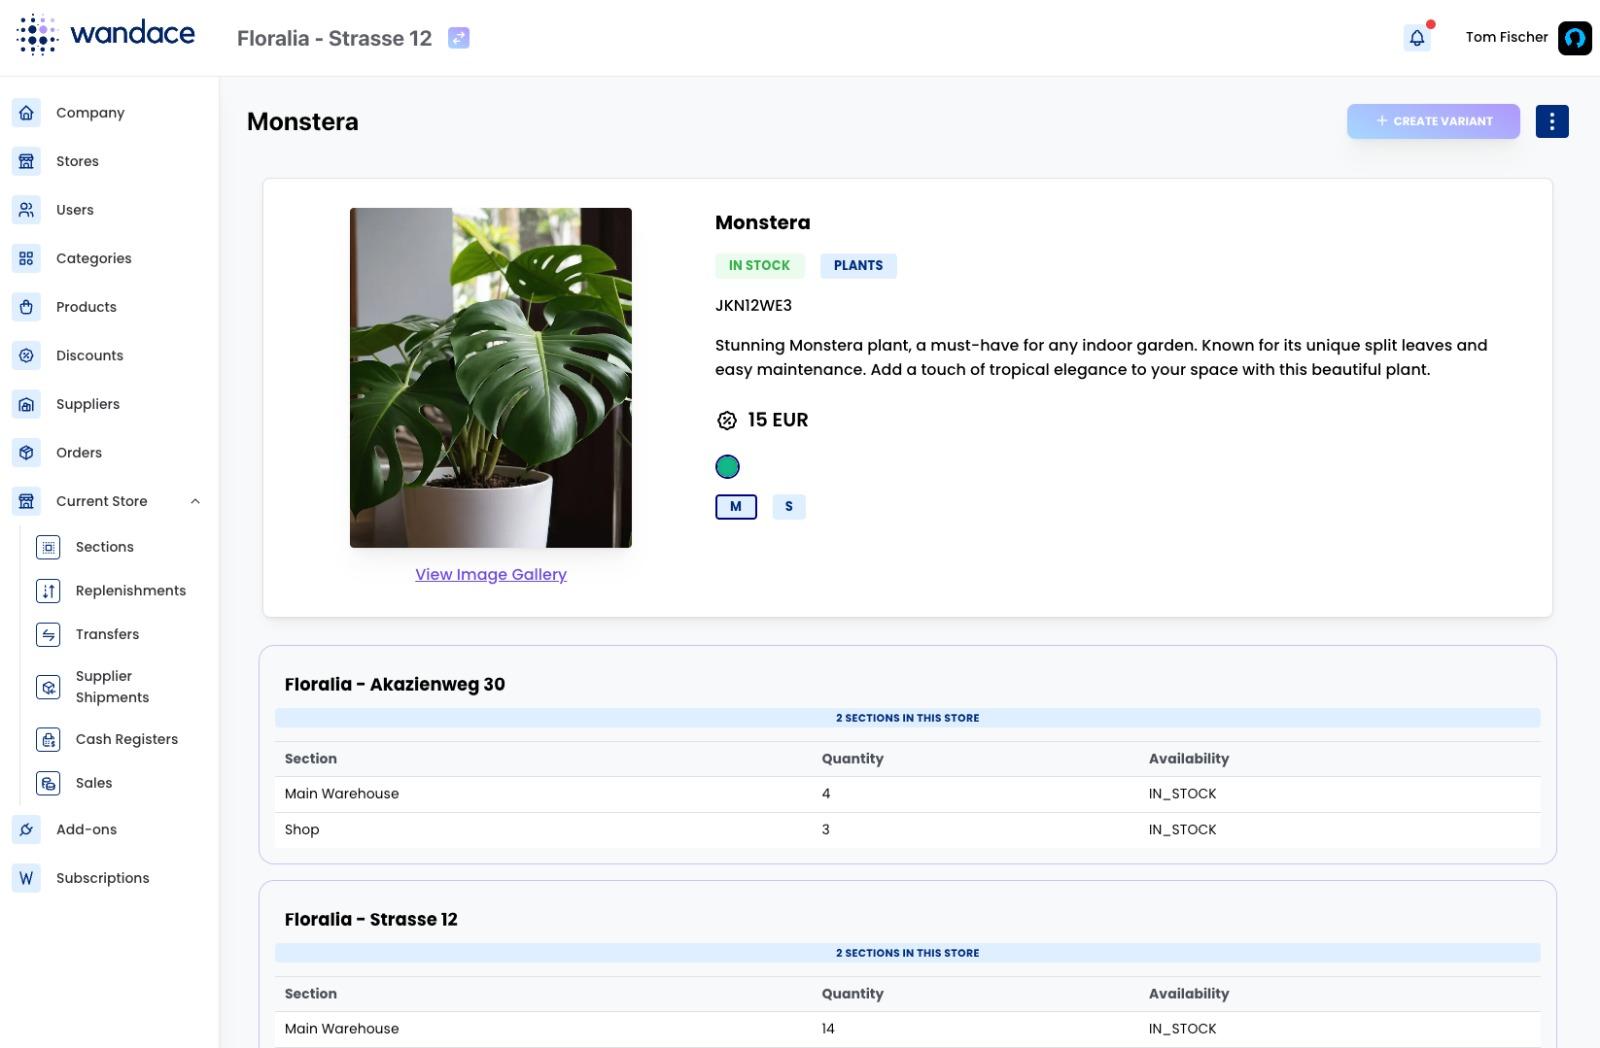1600x1048 pixels.
Task: Navigate to Orders
Action: 79,453
